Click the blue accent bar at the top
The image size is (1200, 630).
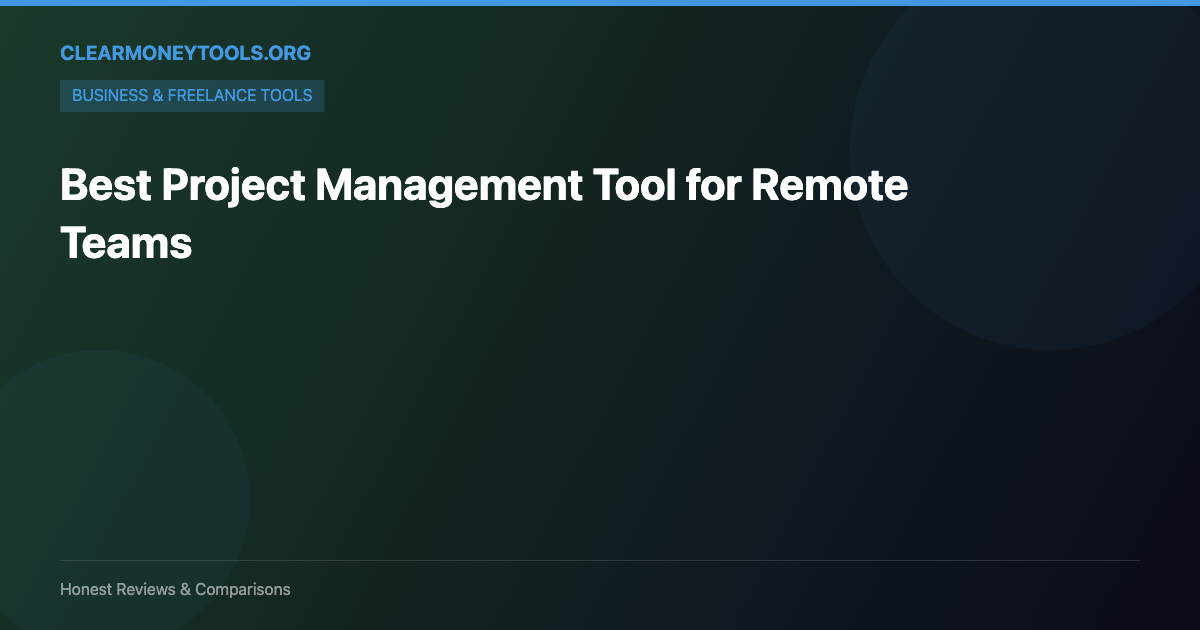pyautogui.click(x=600, y=3)
